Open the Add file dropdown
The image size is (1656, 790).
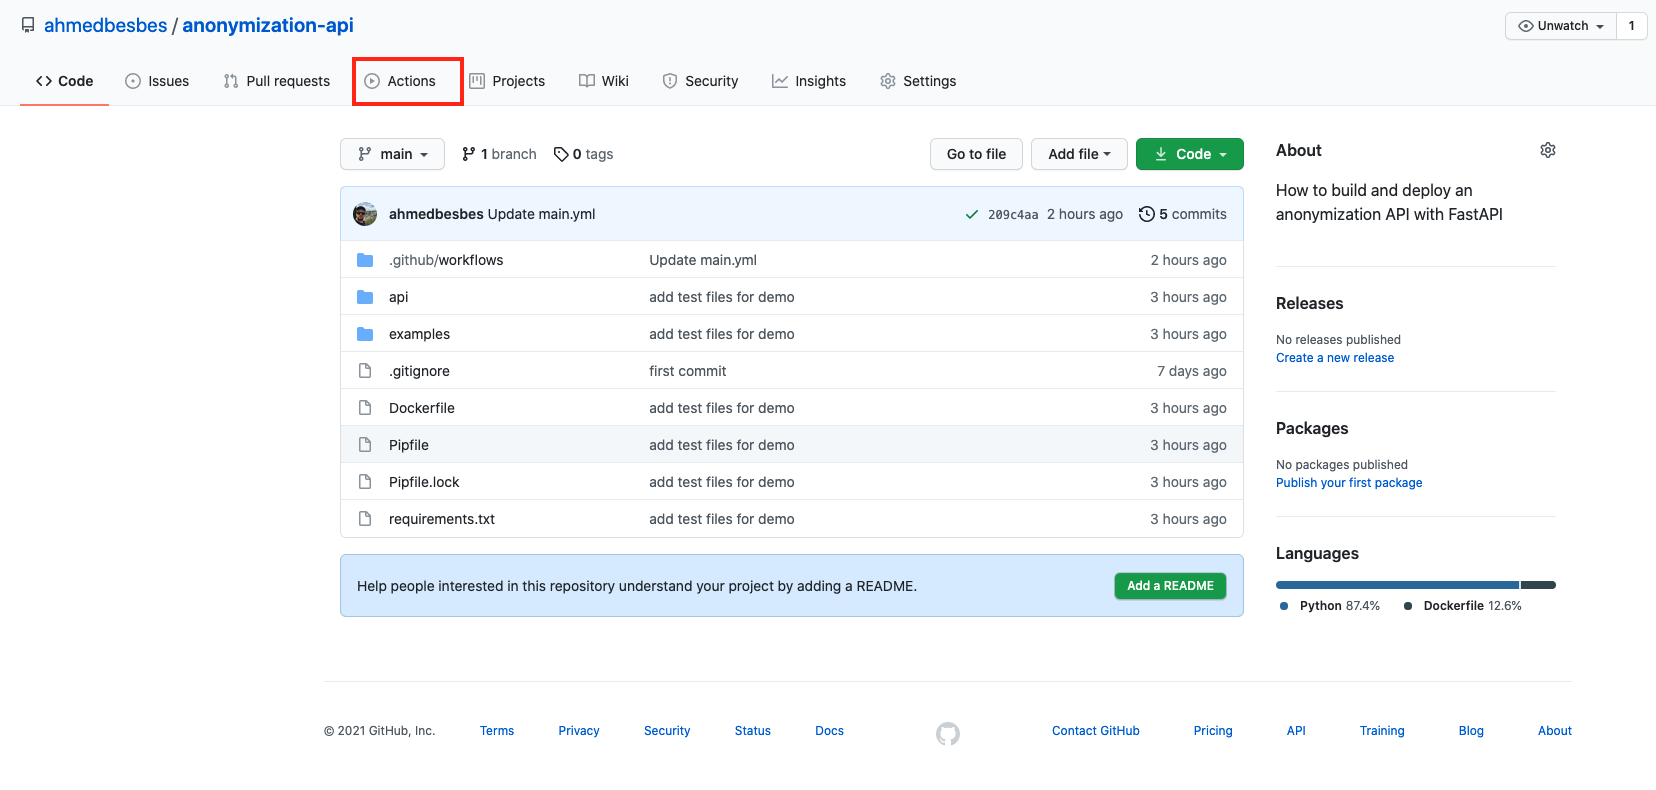[x=1079, y=154]
